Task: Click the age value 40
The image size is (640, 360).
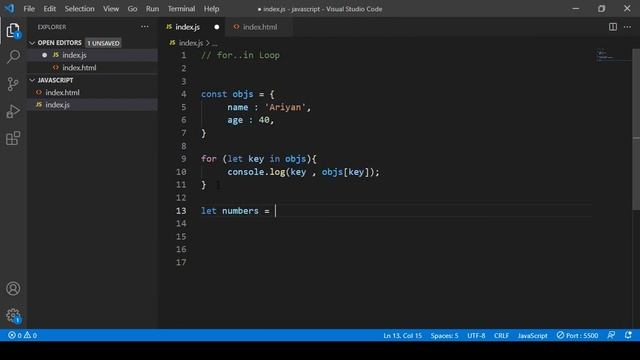Action: tap(264, 120)
